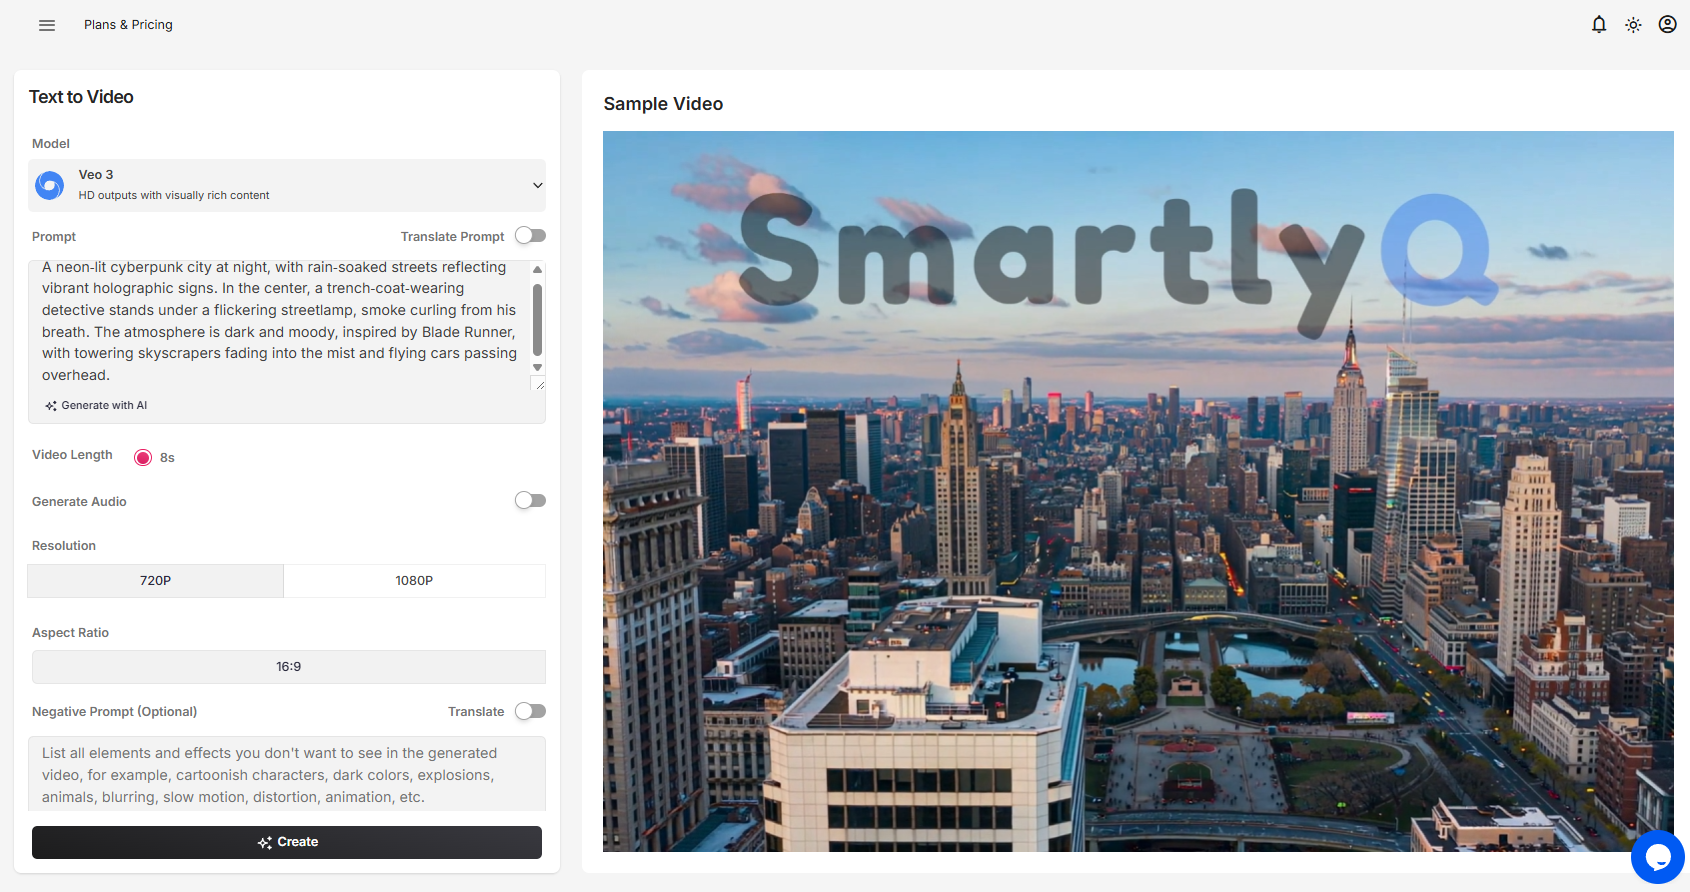Screen dimensions: 1690x892
Task: Click Generate with AI
Action: click(96, 406)
